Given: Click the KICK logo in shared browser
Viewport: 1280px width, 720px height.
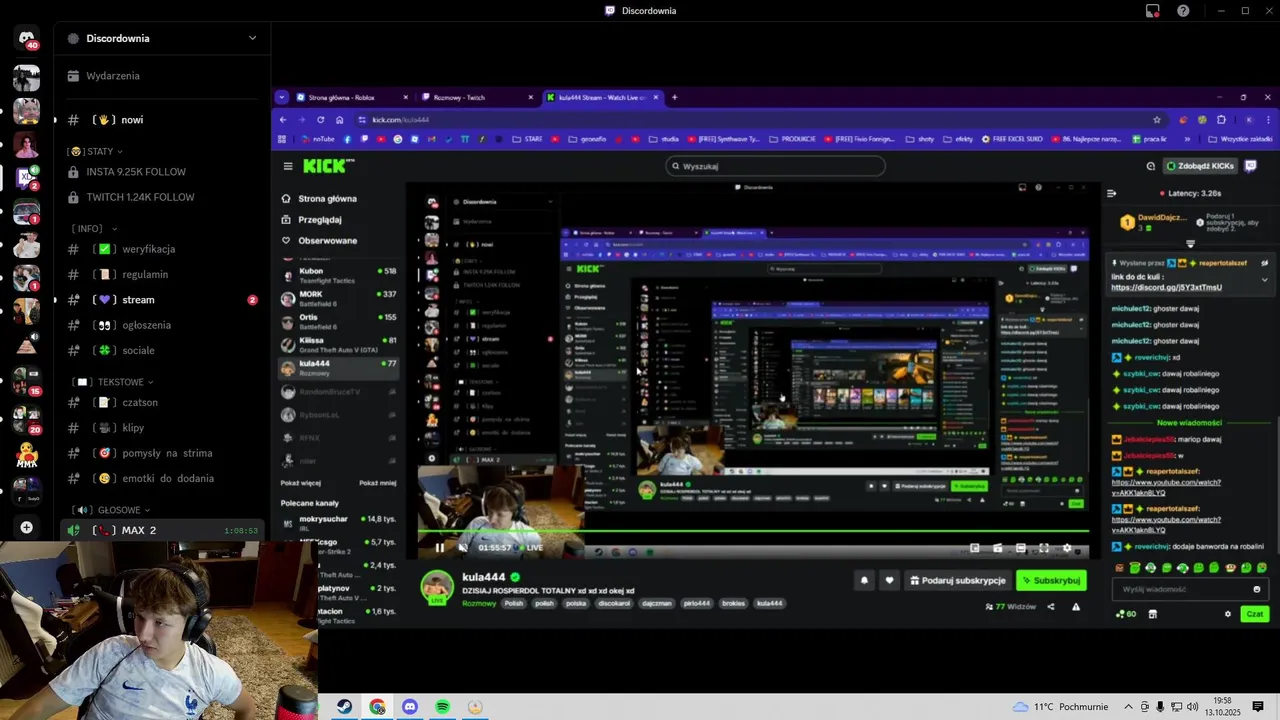Looking at the screenshot, I should pos(329,166).
